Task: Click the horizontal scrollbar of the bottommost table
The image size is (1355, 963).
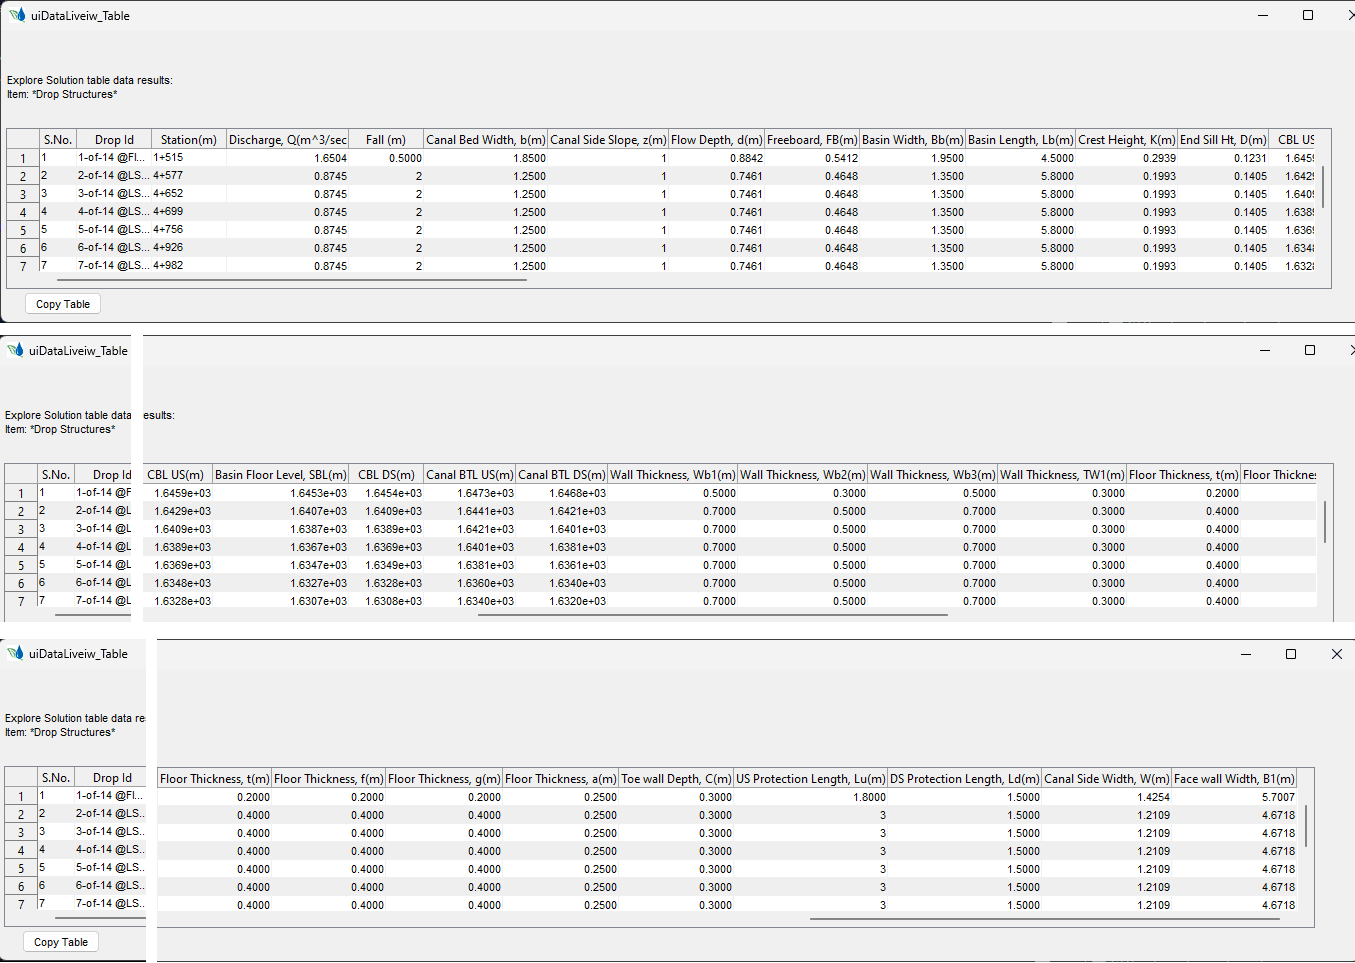Action: click(x=1044, y=919)
